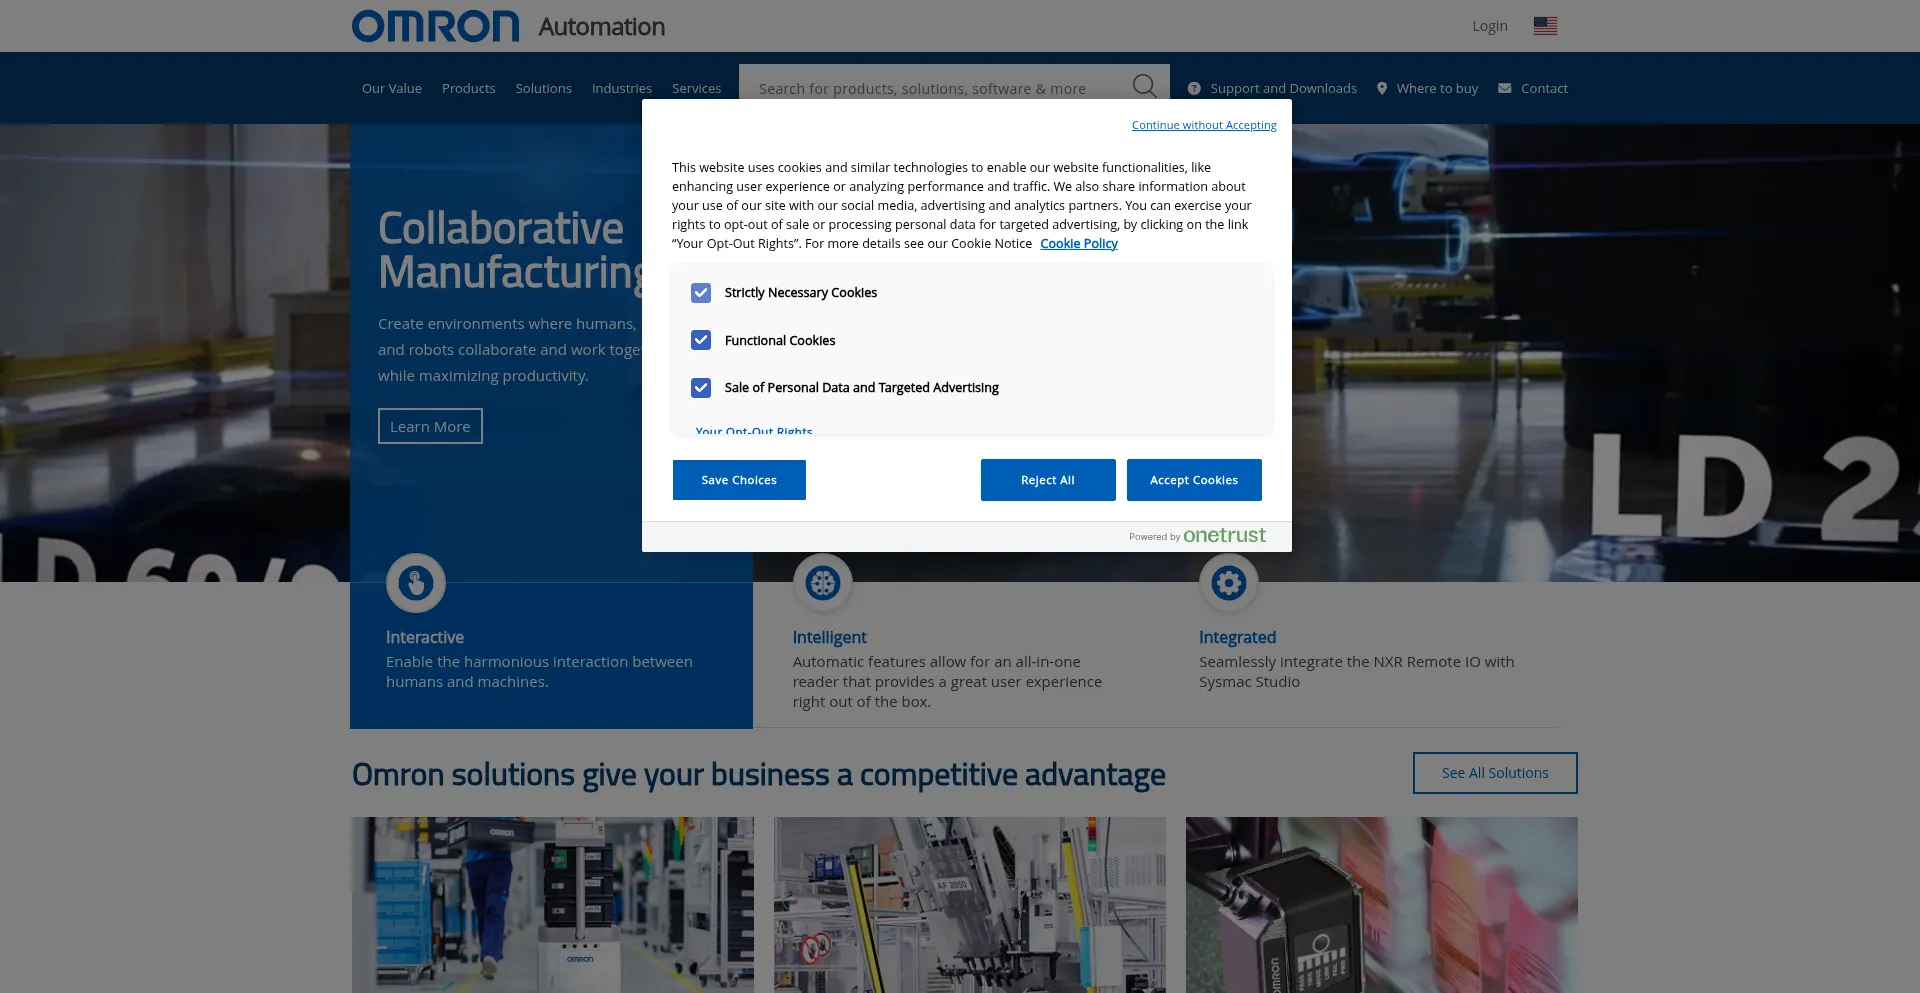Click Continue without Accepting link
1920x993 pixels.
[x=1203, y=126]
